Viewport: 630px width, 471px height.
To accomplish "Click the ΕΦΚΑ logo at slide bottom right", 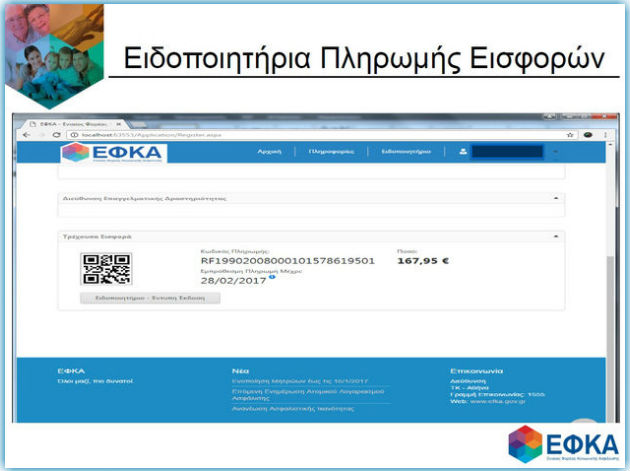I will [x=563, y=444].
